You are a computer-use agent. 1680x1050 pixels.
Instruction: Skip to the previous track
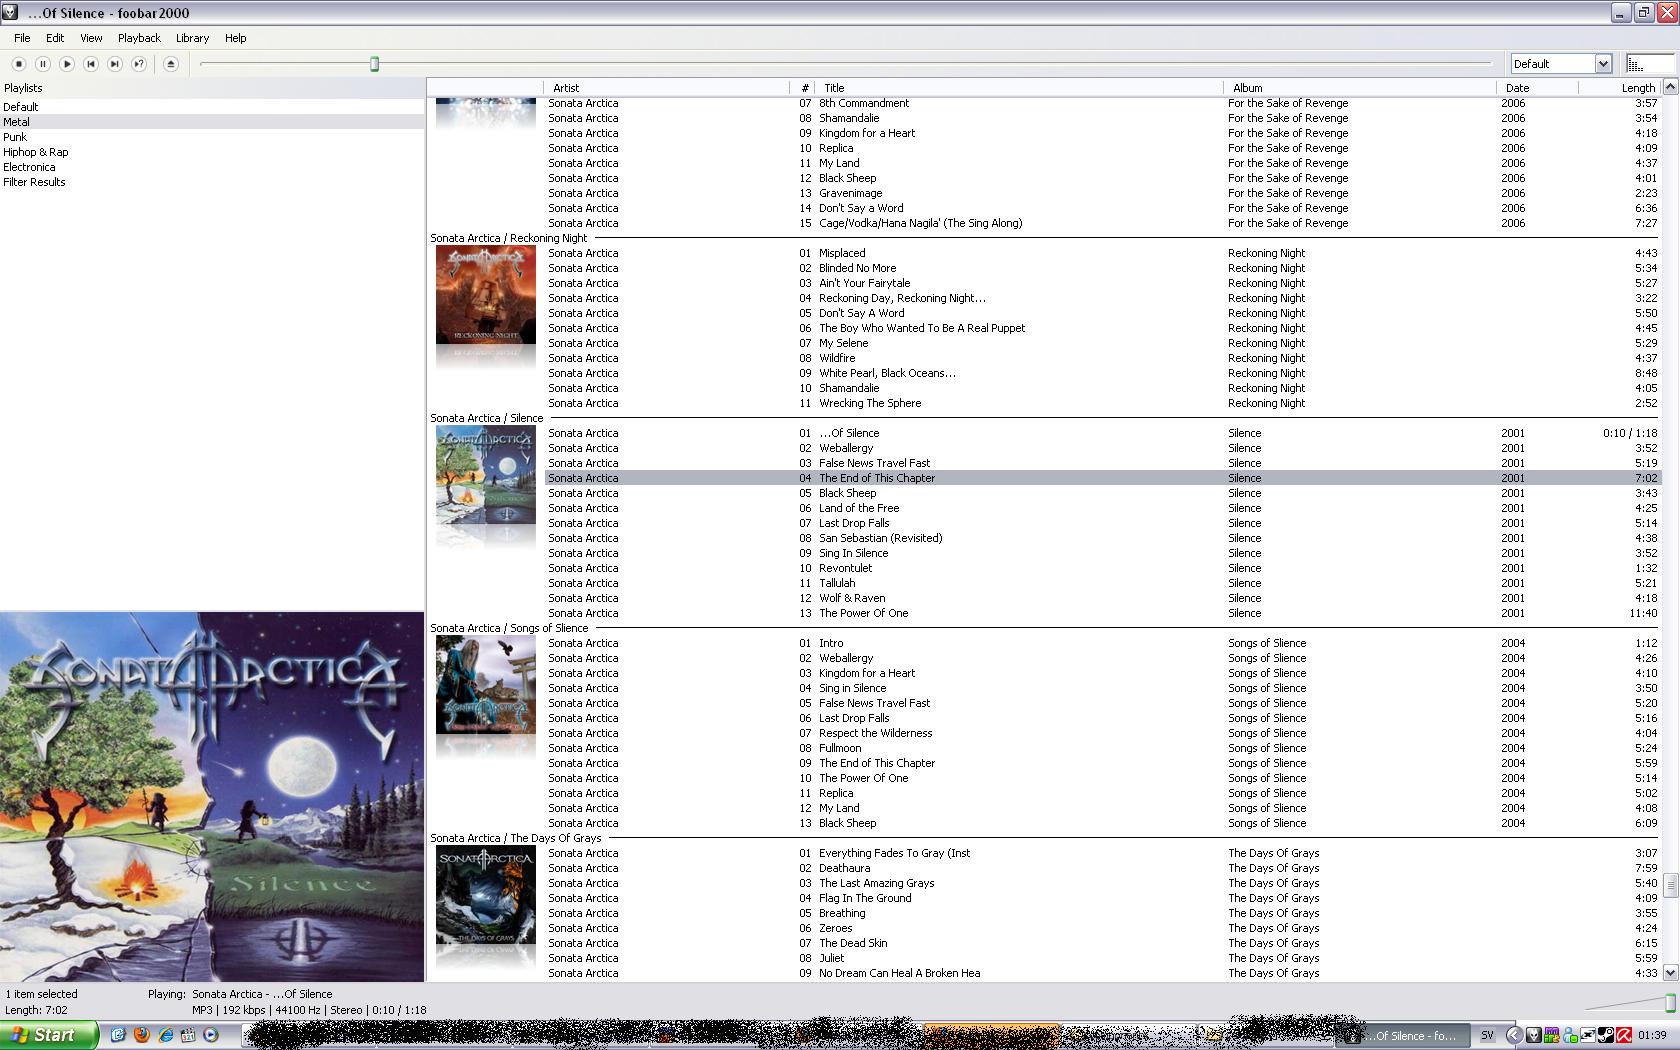click(x=91, y=64)
